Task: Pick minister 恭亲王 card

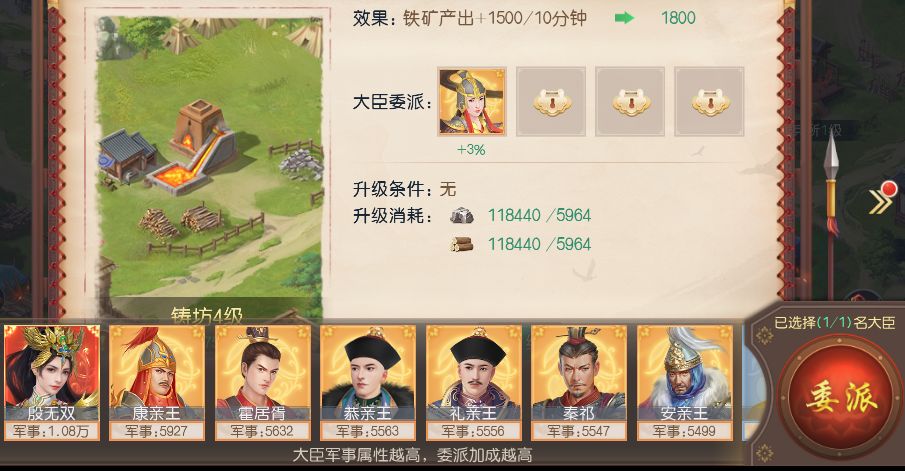Action: (x=368, y=383)
